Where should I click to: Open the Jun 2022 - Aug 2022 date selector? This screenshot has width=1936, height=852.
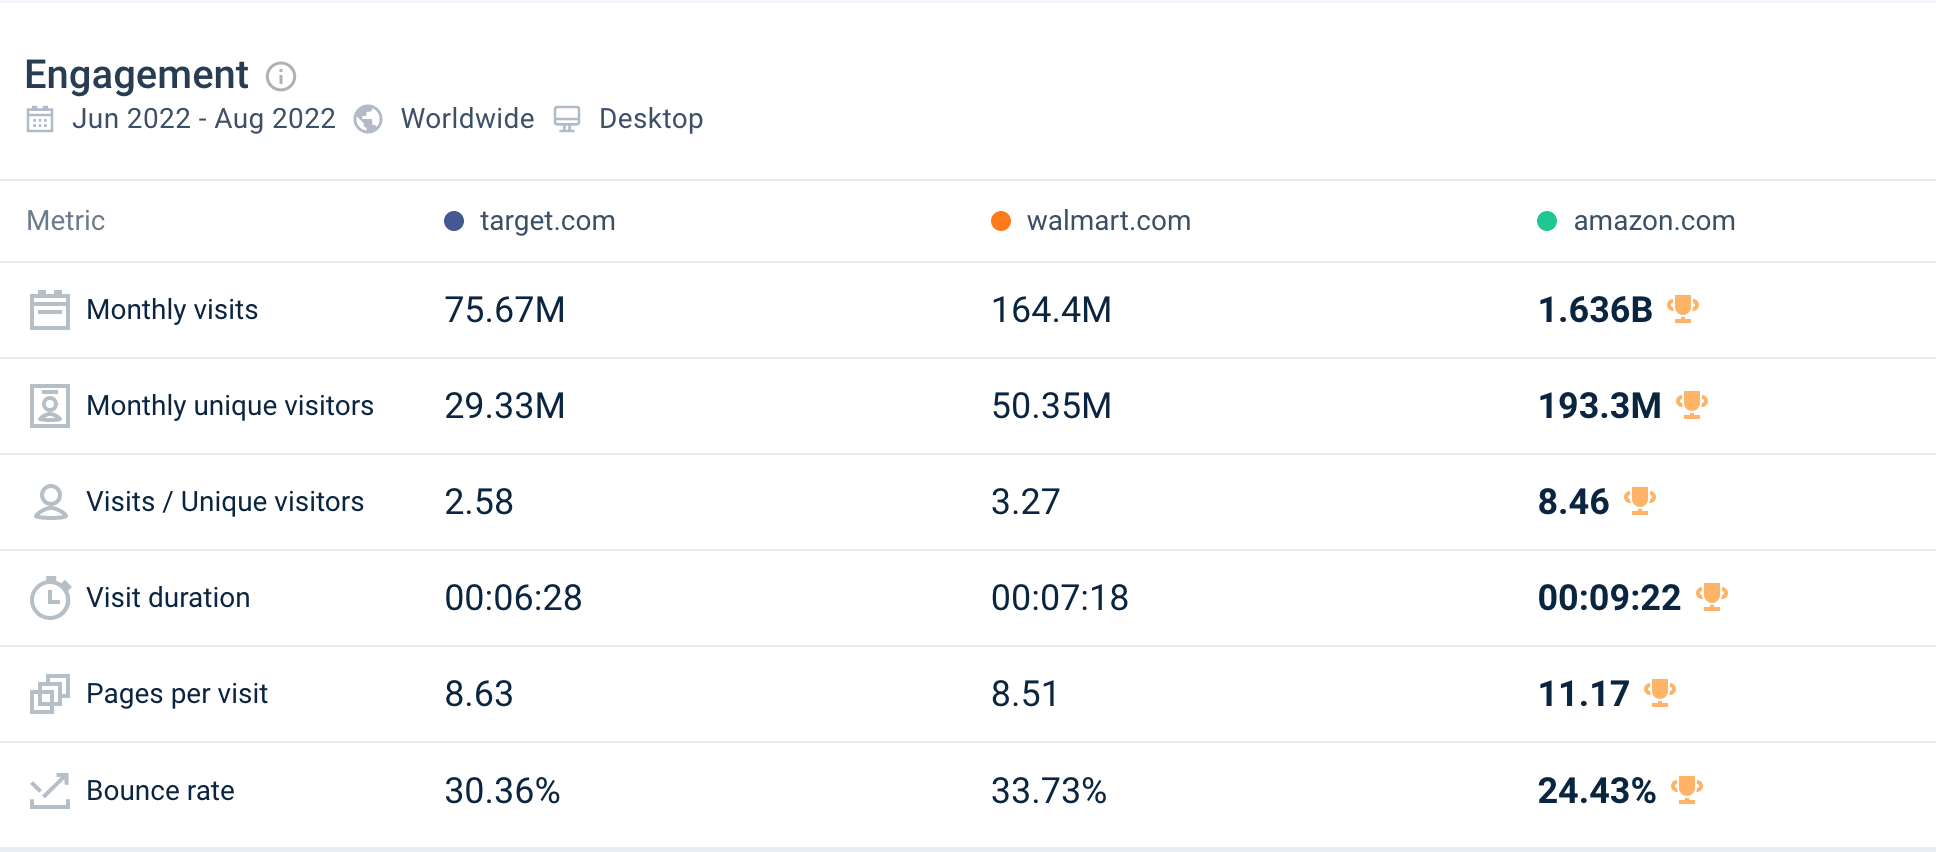coord(204,119)
